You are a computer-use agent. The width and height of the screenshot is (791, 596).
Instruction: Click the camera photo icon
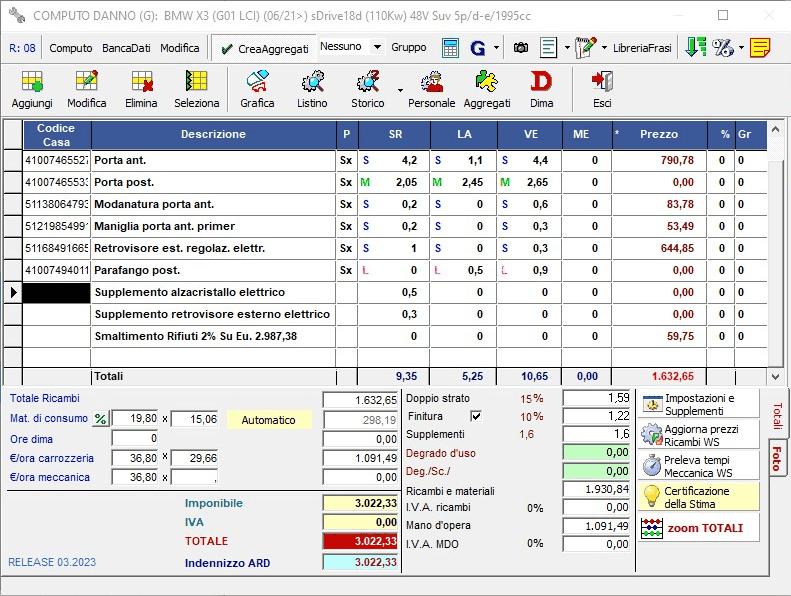[521, 48]
